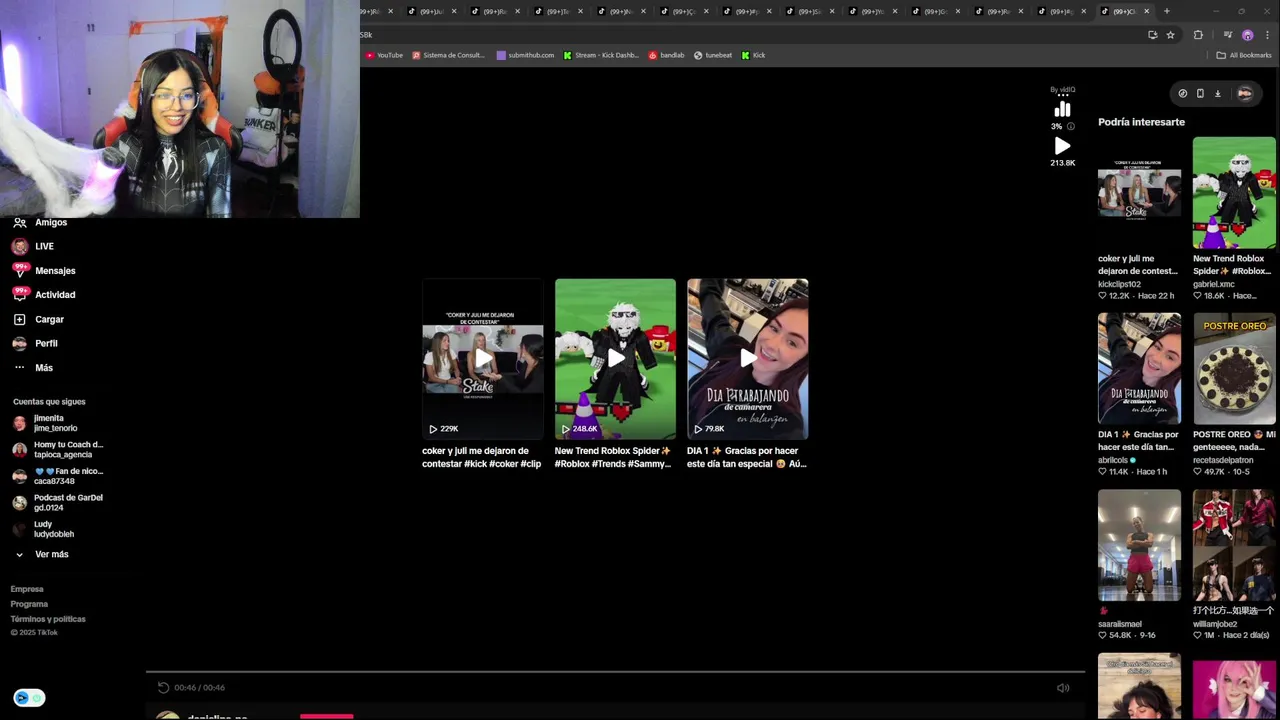Expand Ver más followed accounts
Viewport: 1280px width, 720px height.
click(x=41, y=554)
